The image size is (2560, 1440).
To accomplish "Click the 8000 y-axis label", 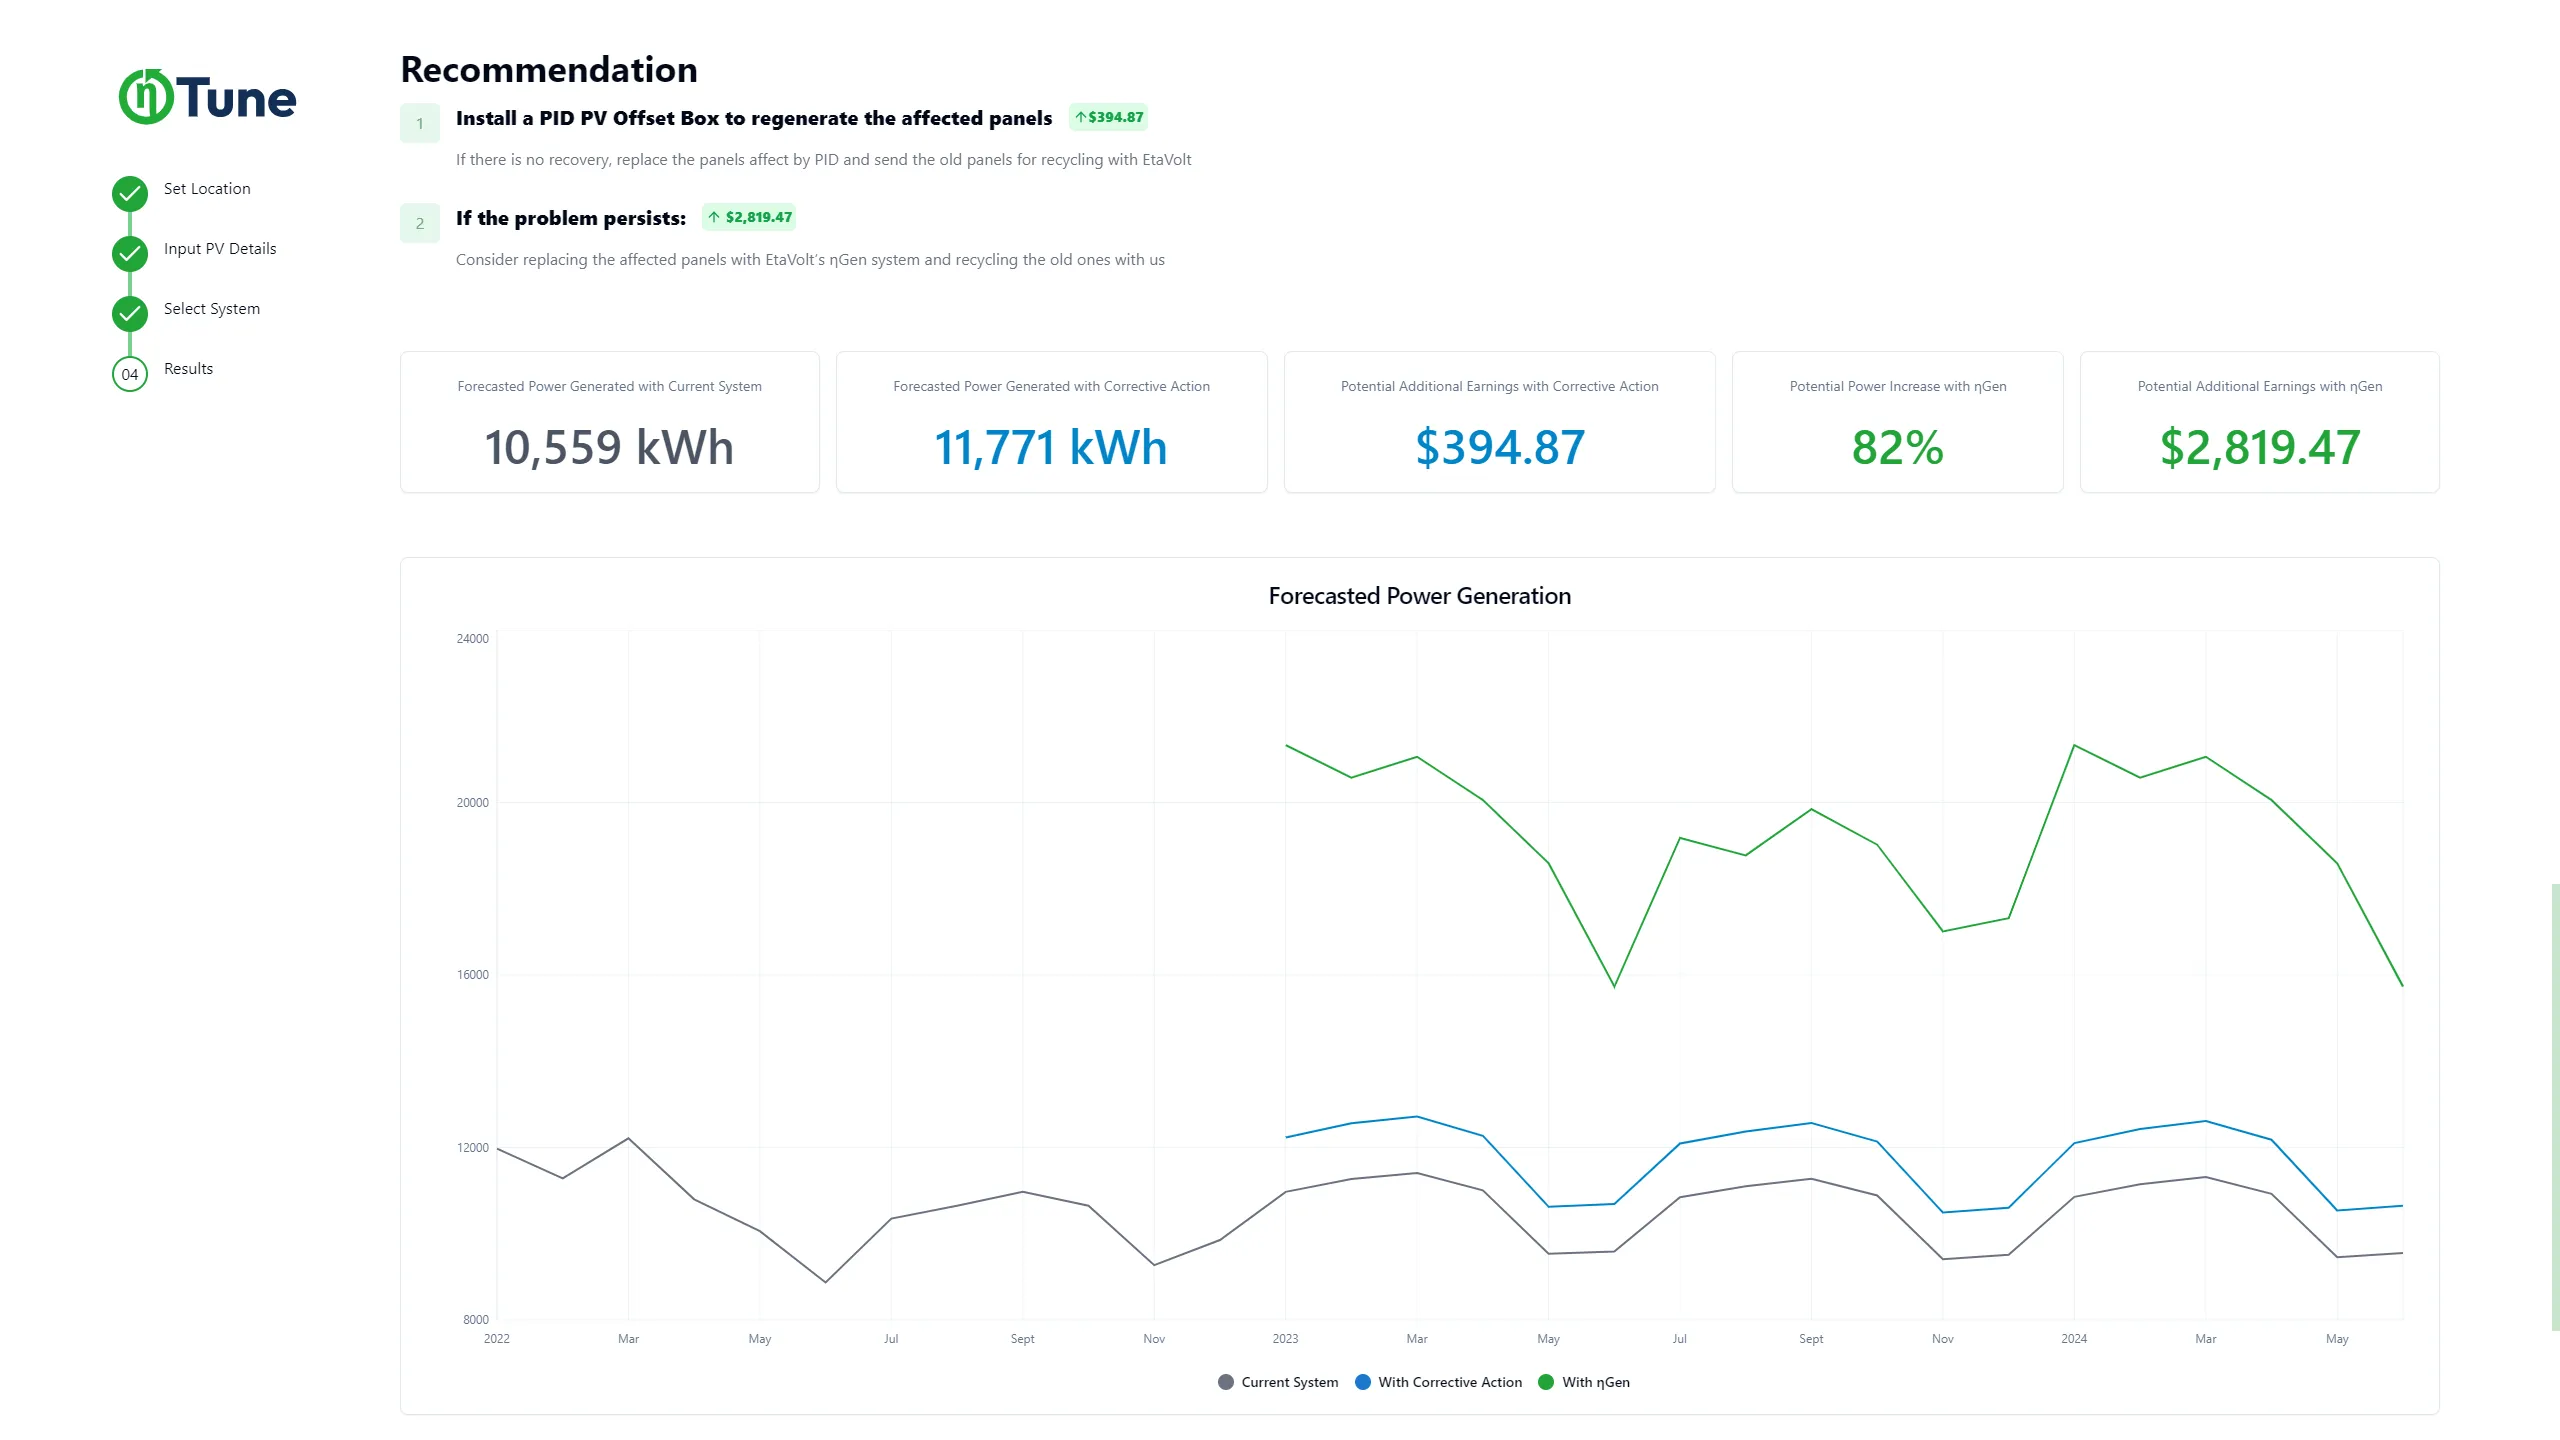I will (476, 1320).
